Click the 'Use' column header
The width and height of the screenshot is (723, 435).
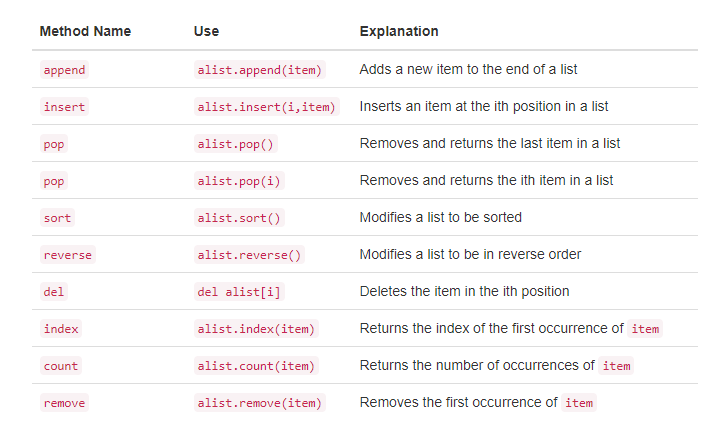coord(205,32)
